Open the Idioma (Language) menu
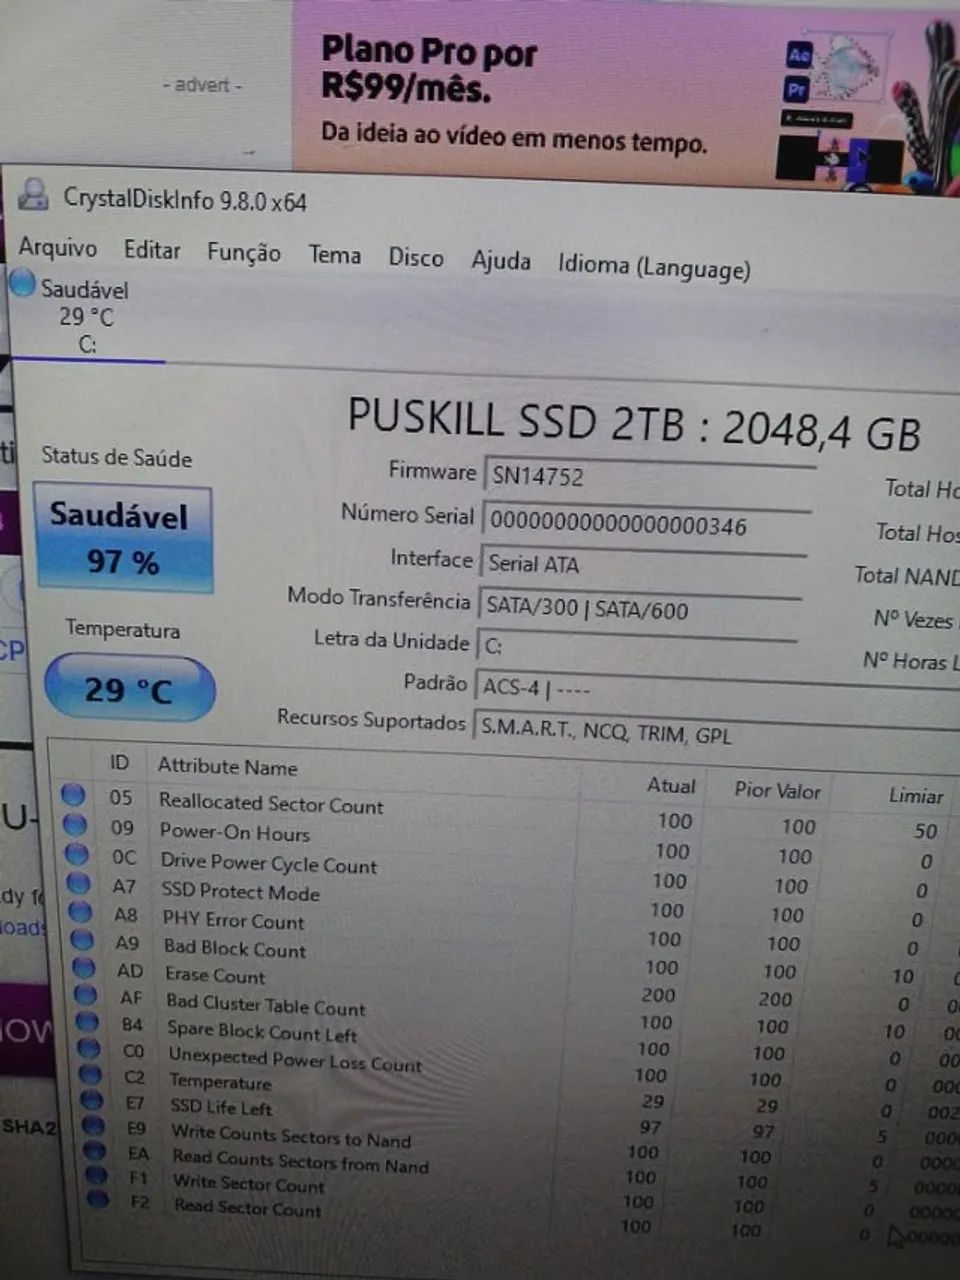Image resolution: width=960 pixels, height=1280 pixels. (x=654, y=266)
